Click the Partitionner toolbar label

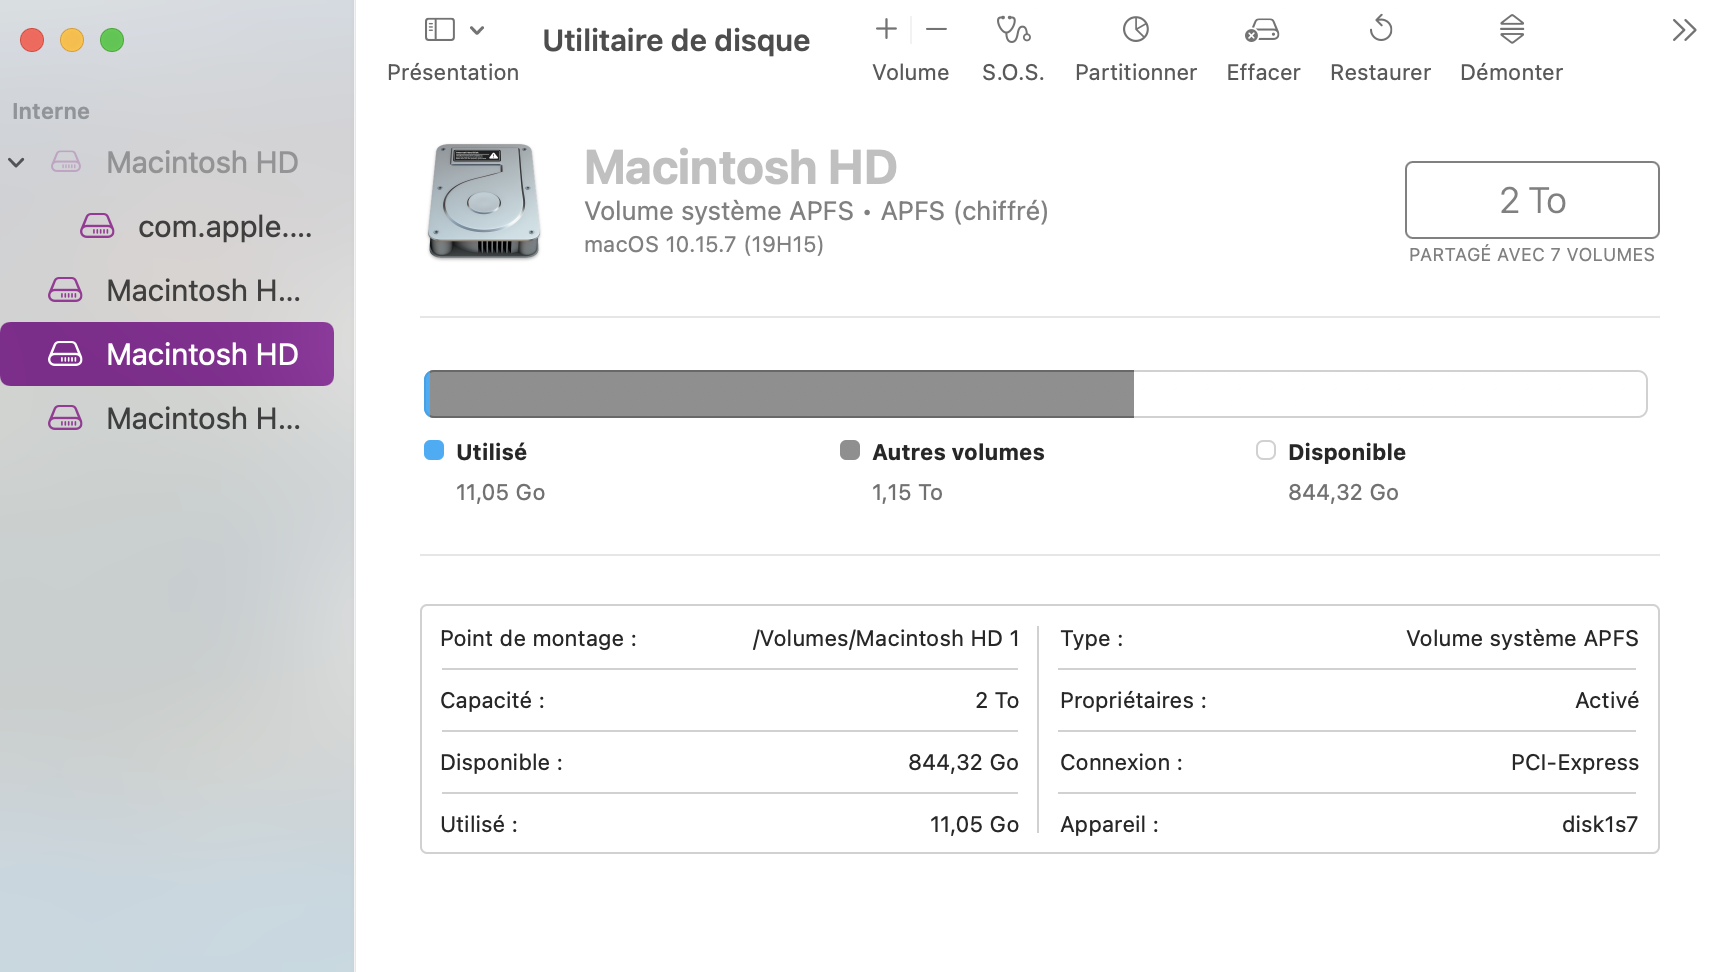(x=1136, y=73)
